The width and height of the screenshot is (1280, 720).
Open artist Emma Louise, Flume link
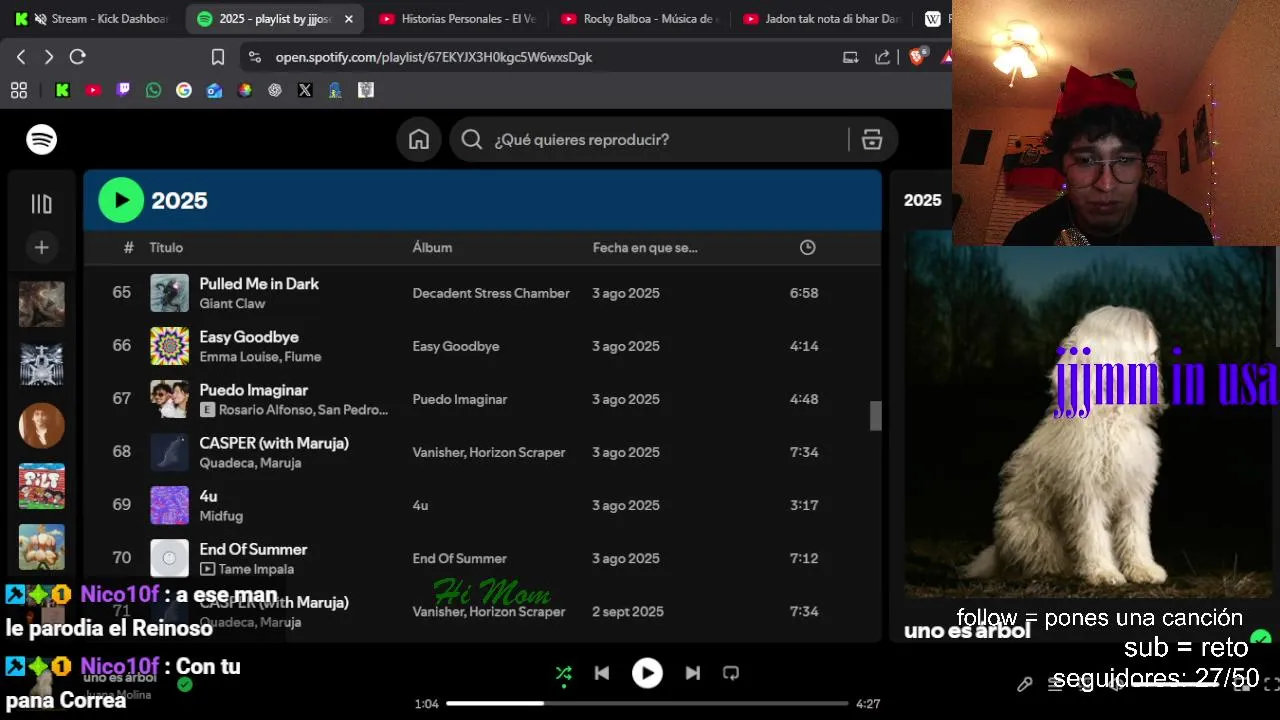(x=260, y=356)
